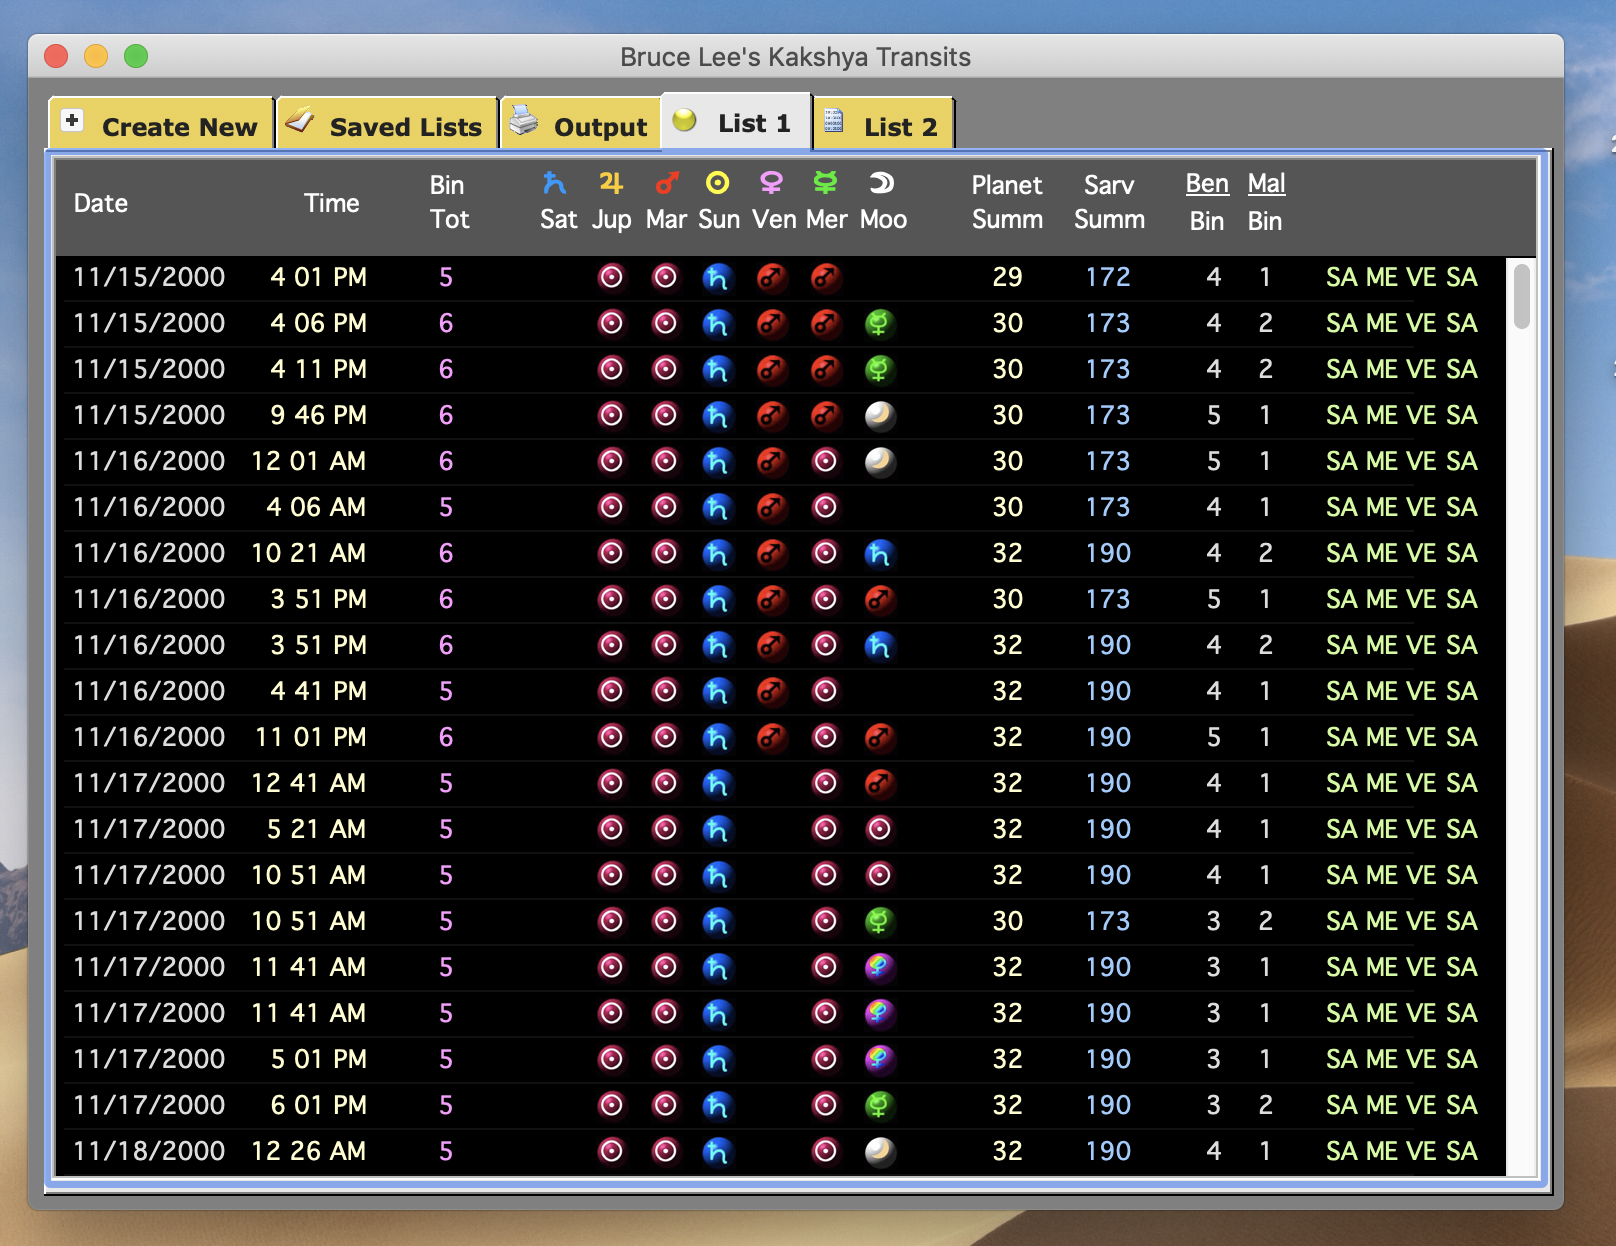The image size is (1616, 1246).
Task: Click Sarv Summ value 172 in first row
Action: tap(1108, 277)
